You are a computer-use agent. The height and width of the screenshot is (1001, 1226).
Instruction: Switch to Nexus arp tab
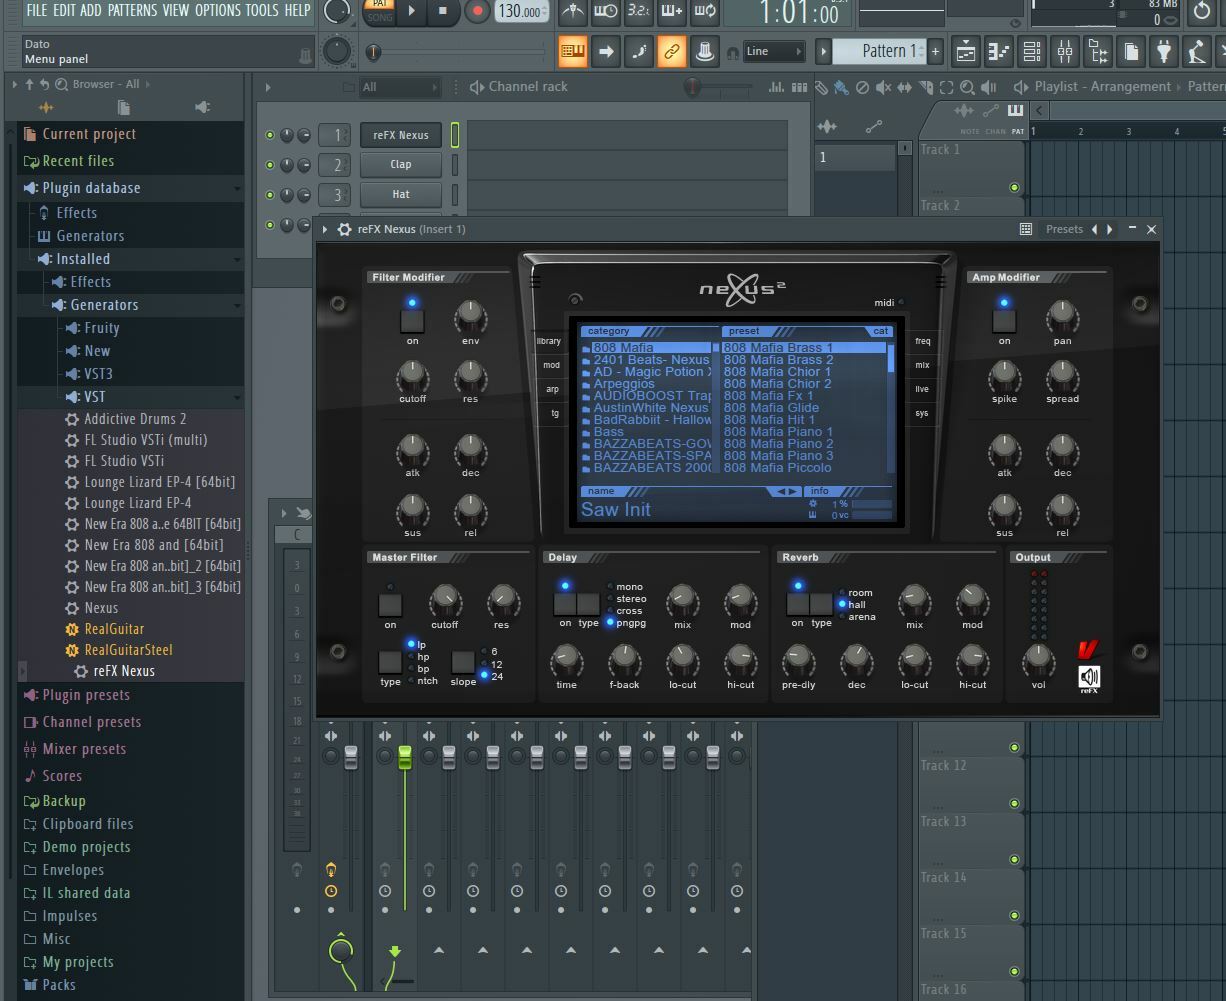pyautogui.click(x=552, y=389)
